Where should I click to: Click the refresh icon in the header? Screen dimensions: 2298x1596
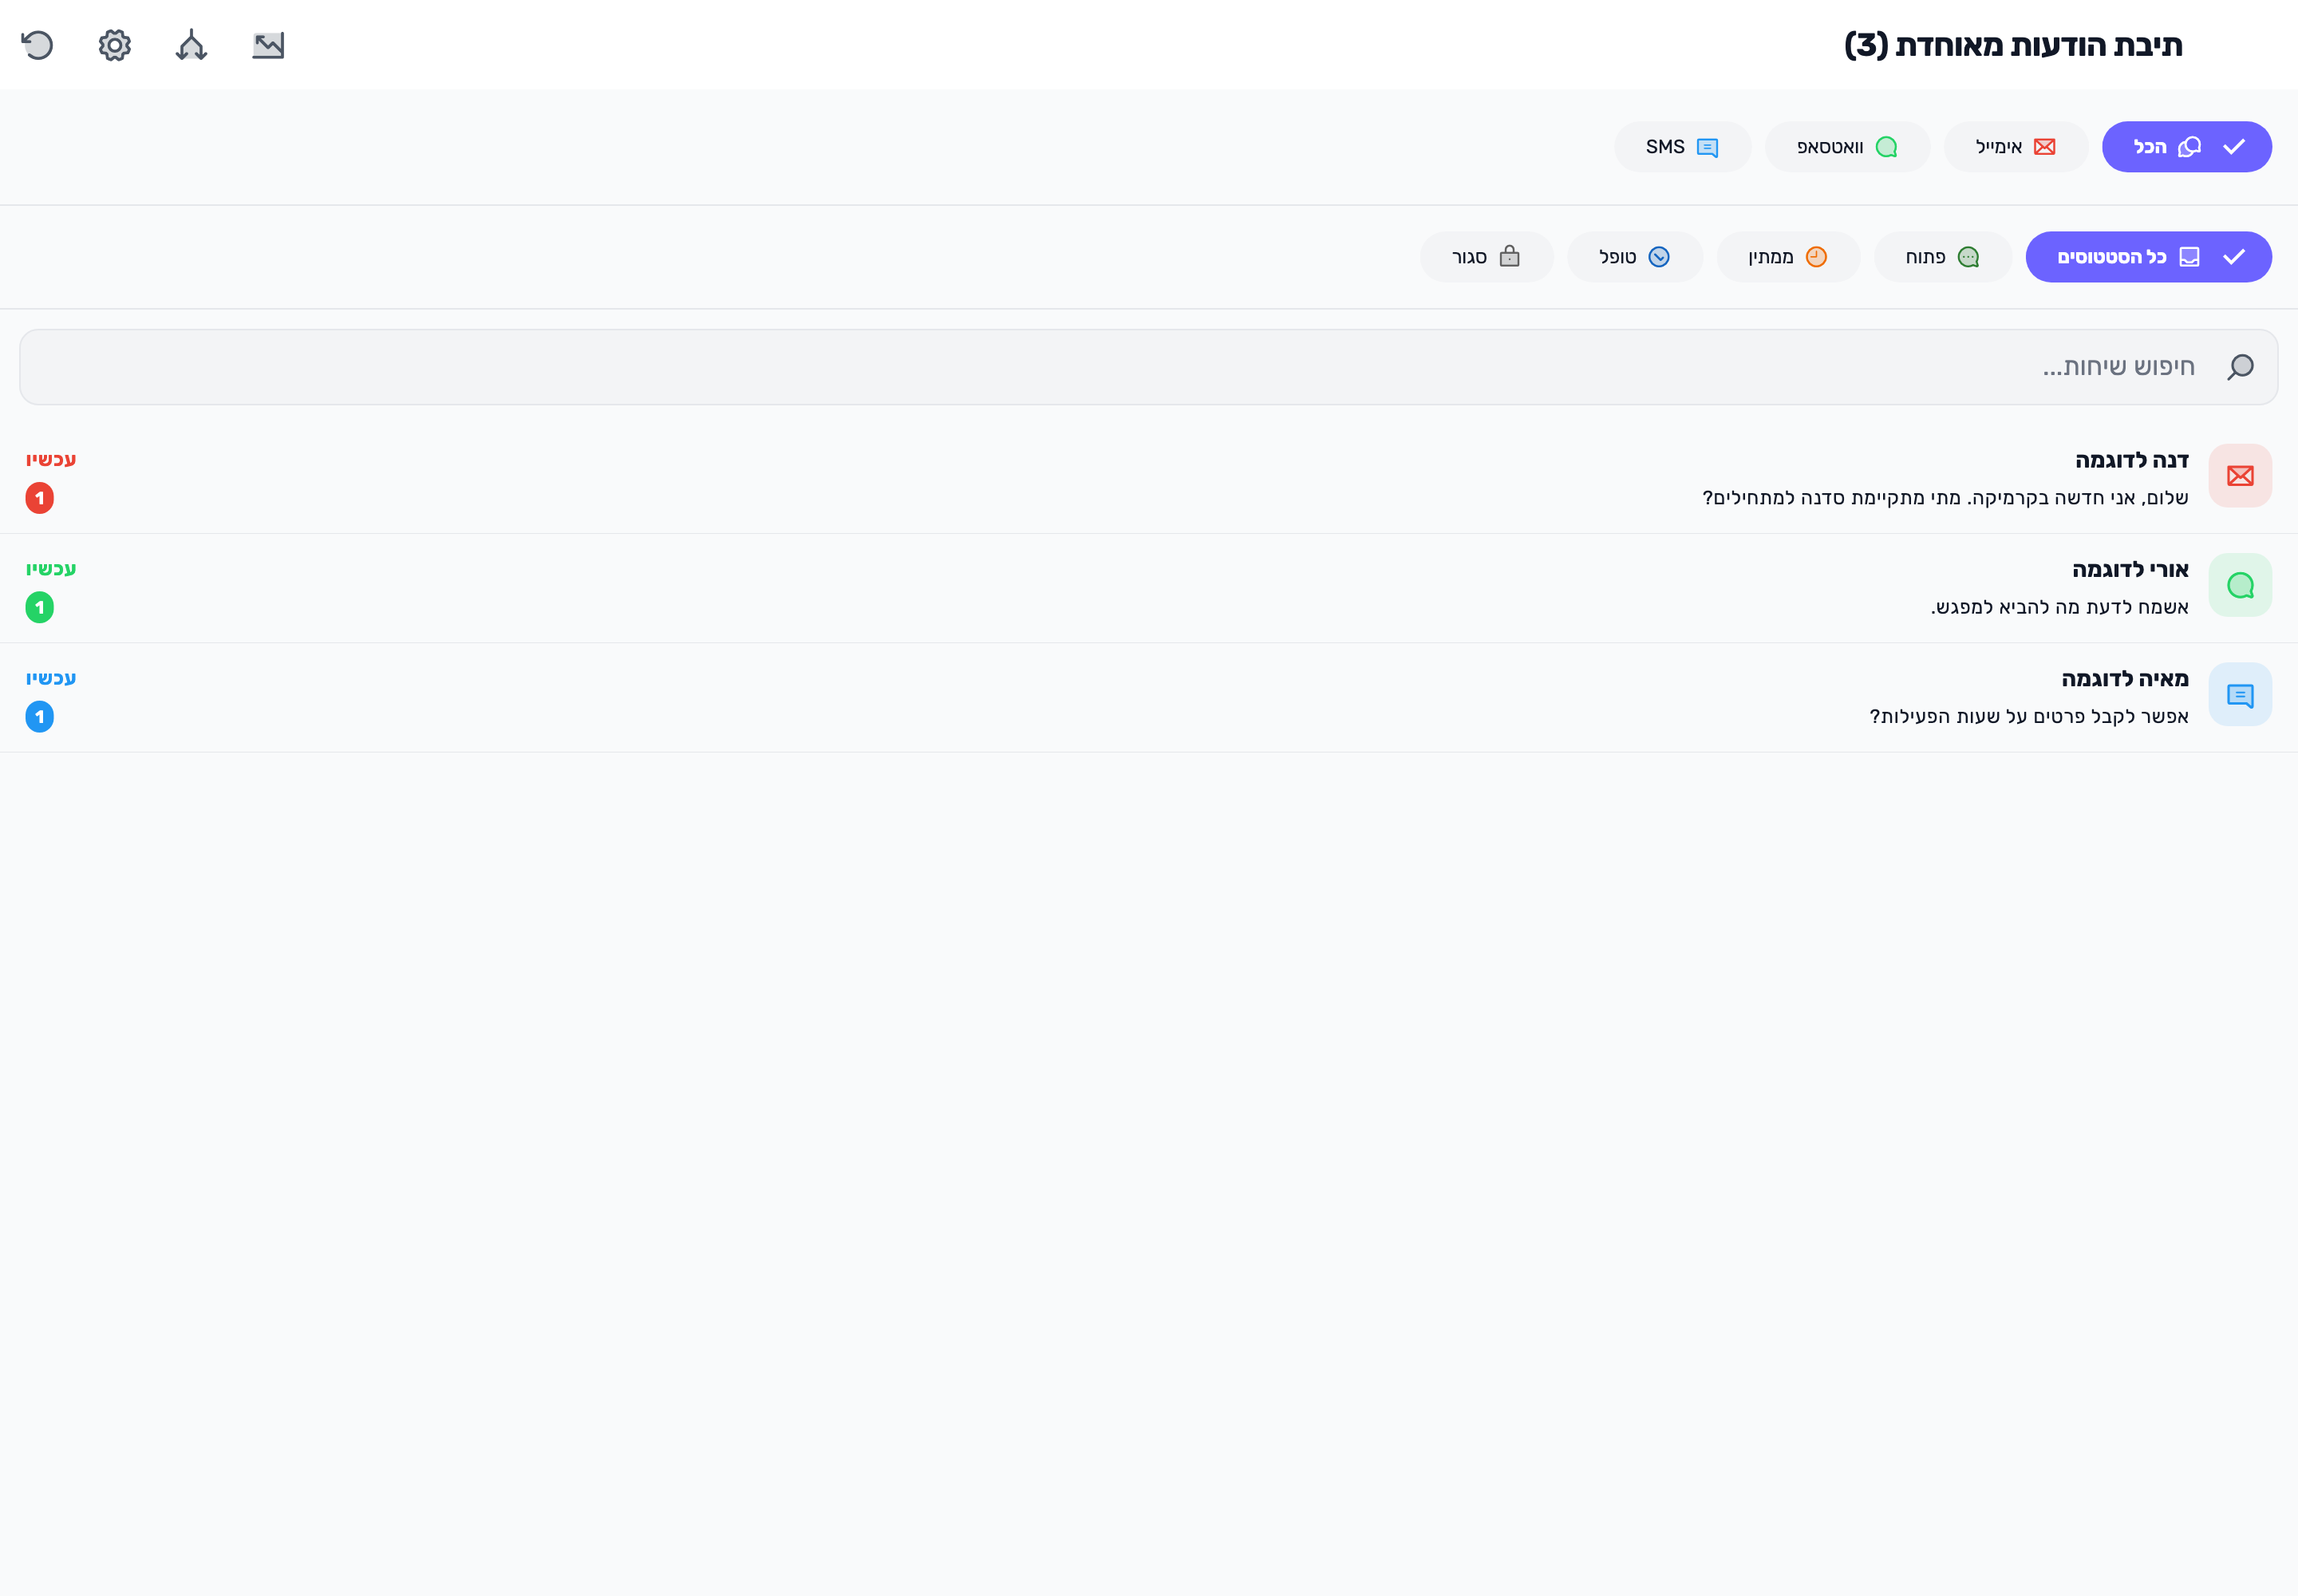pos(37,45)
